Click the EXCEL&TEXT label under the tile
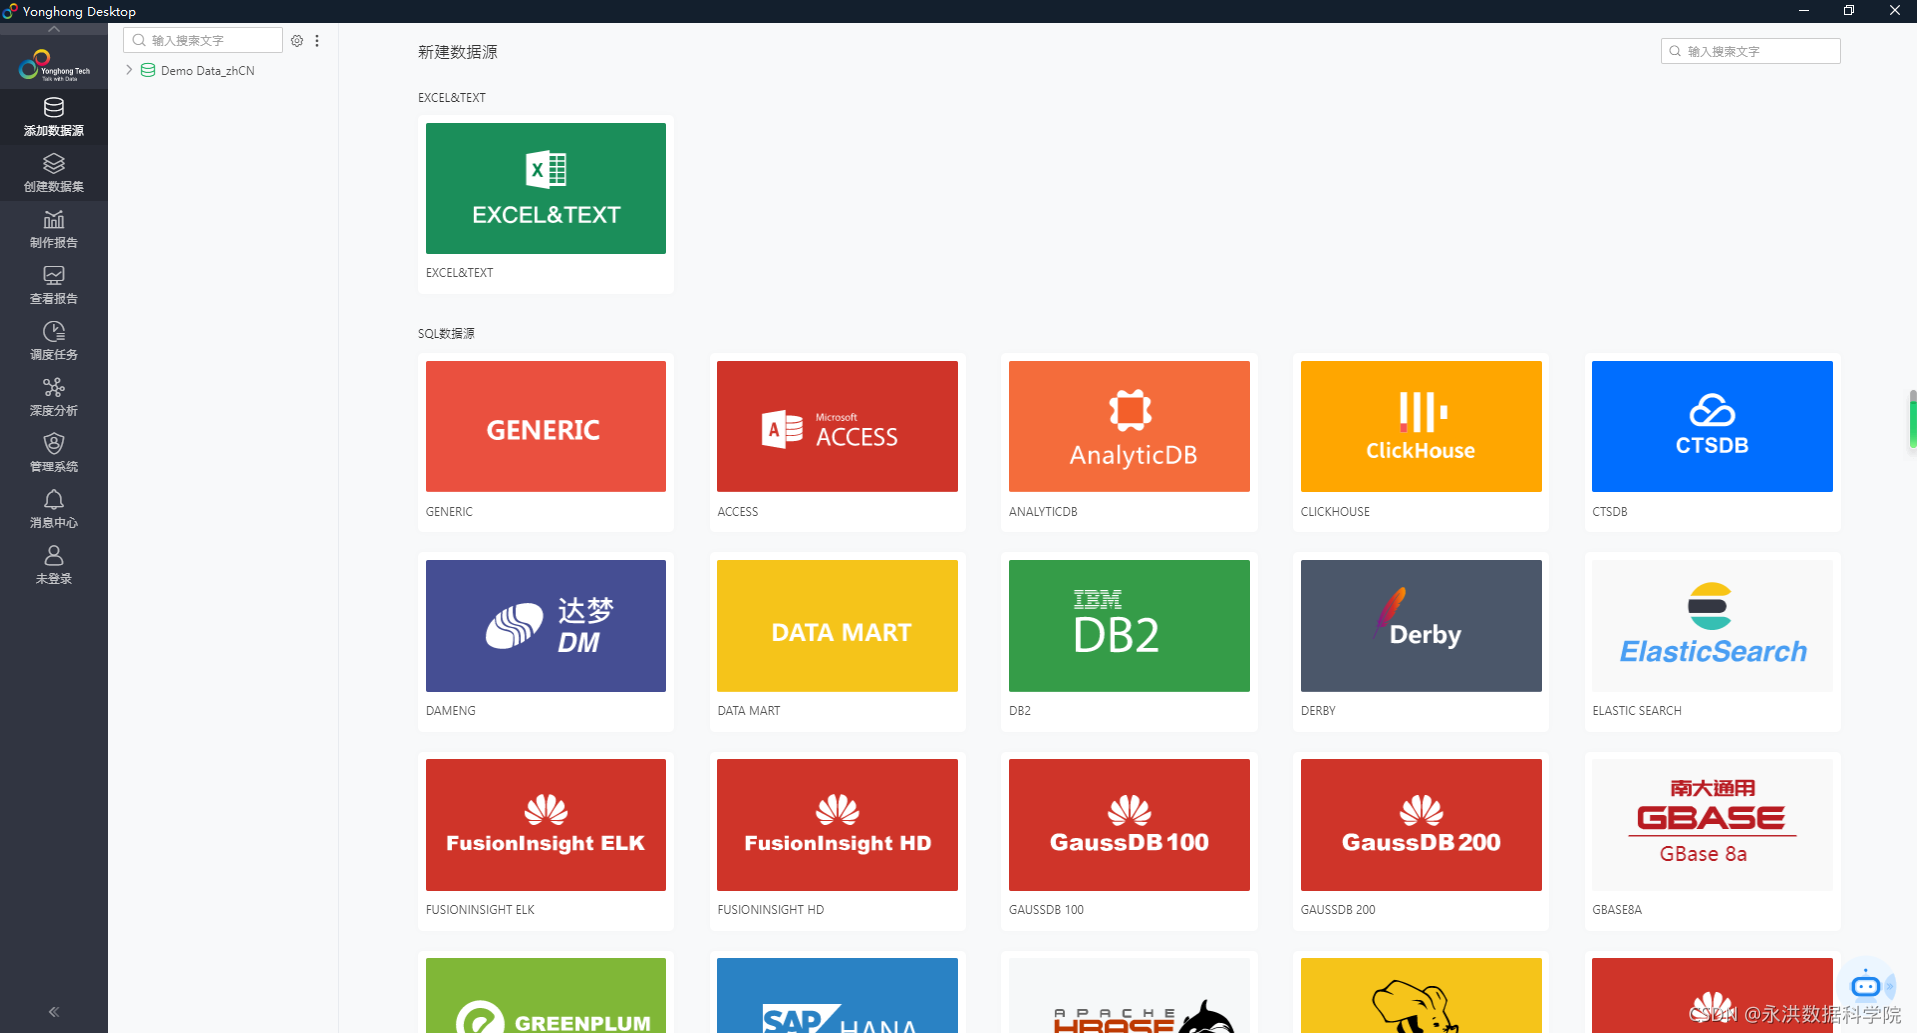The width and height of the screenshot is (1917, 1033). coord(459,273)
